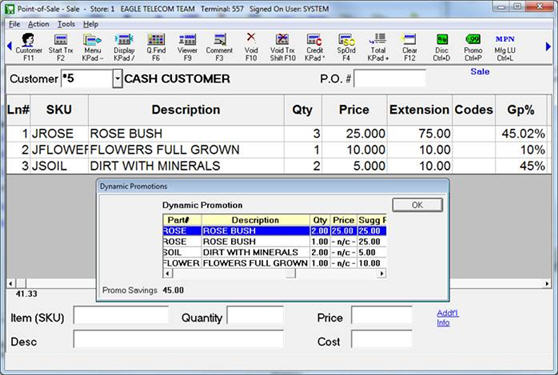
Task: Open the Viewer F9 tool
Action: tap(187, 47)
